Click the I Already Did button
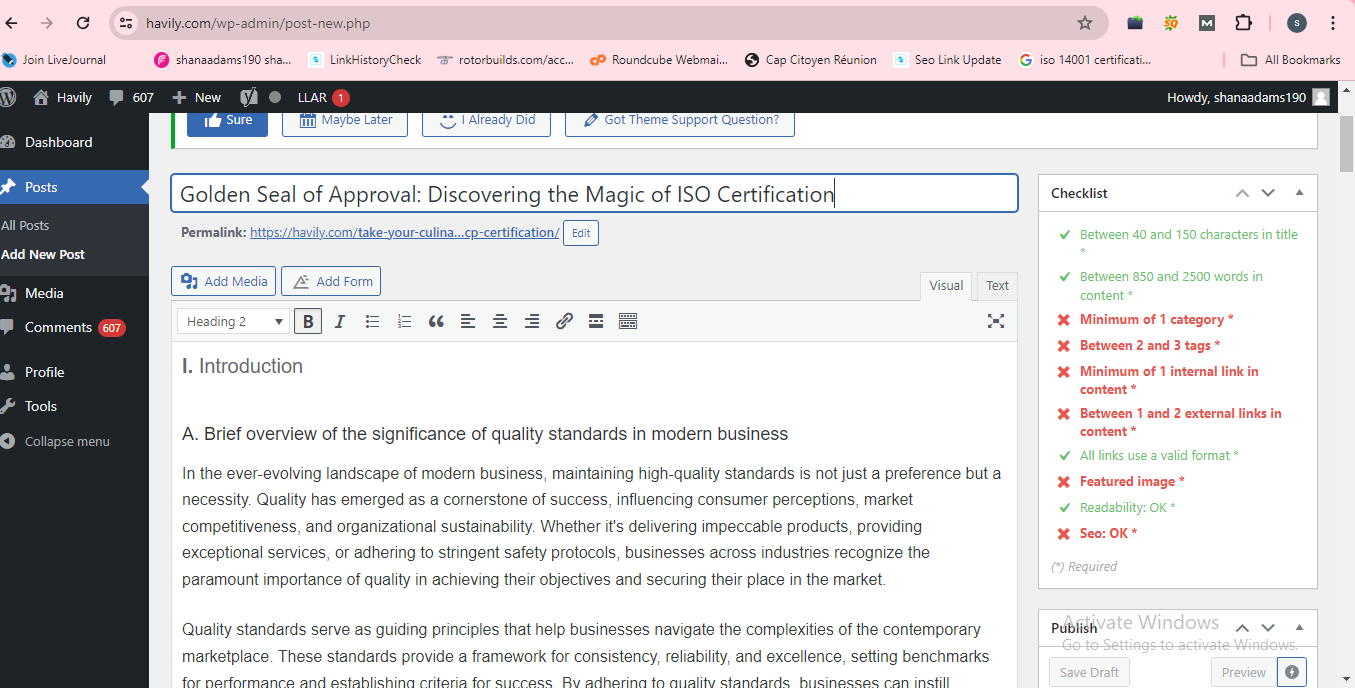The width and height of the screenshot is (1355, 688). tap(486, 120)
